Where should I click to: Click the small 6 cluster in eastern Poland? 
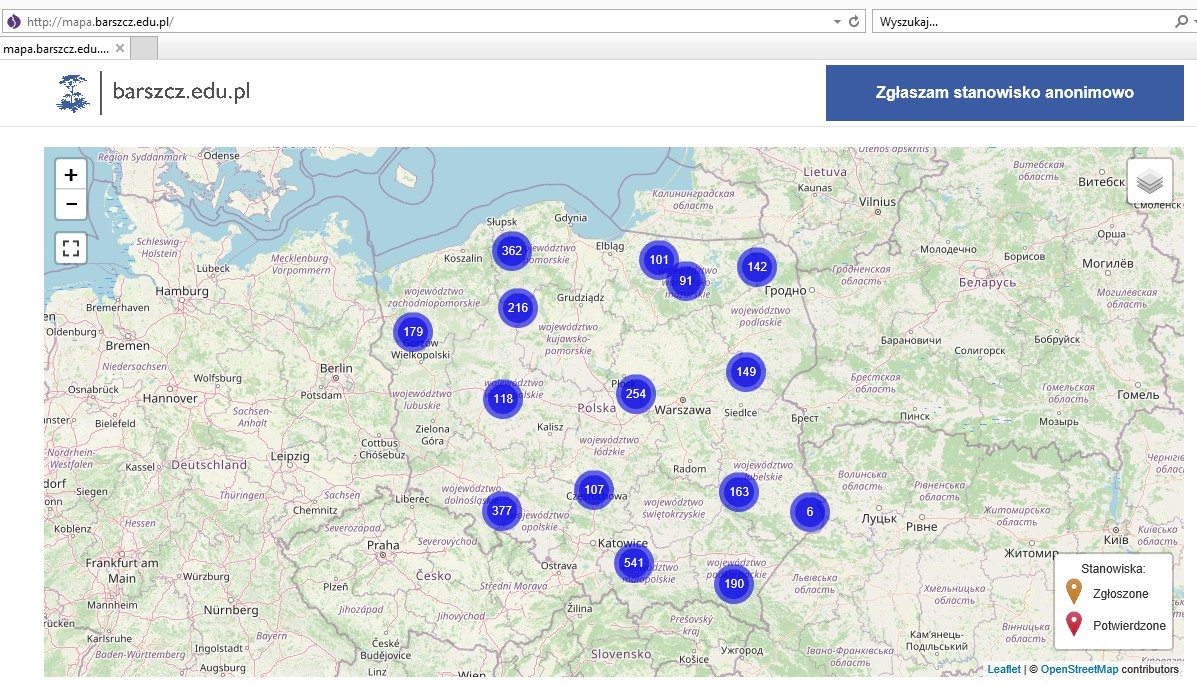(x=809, y=511)
